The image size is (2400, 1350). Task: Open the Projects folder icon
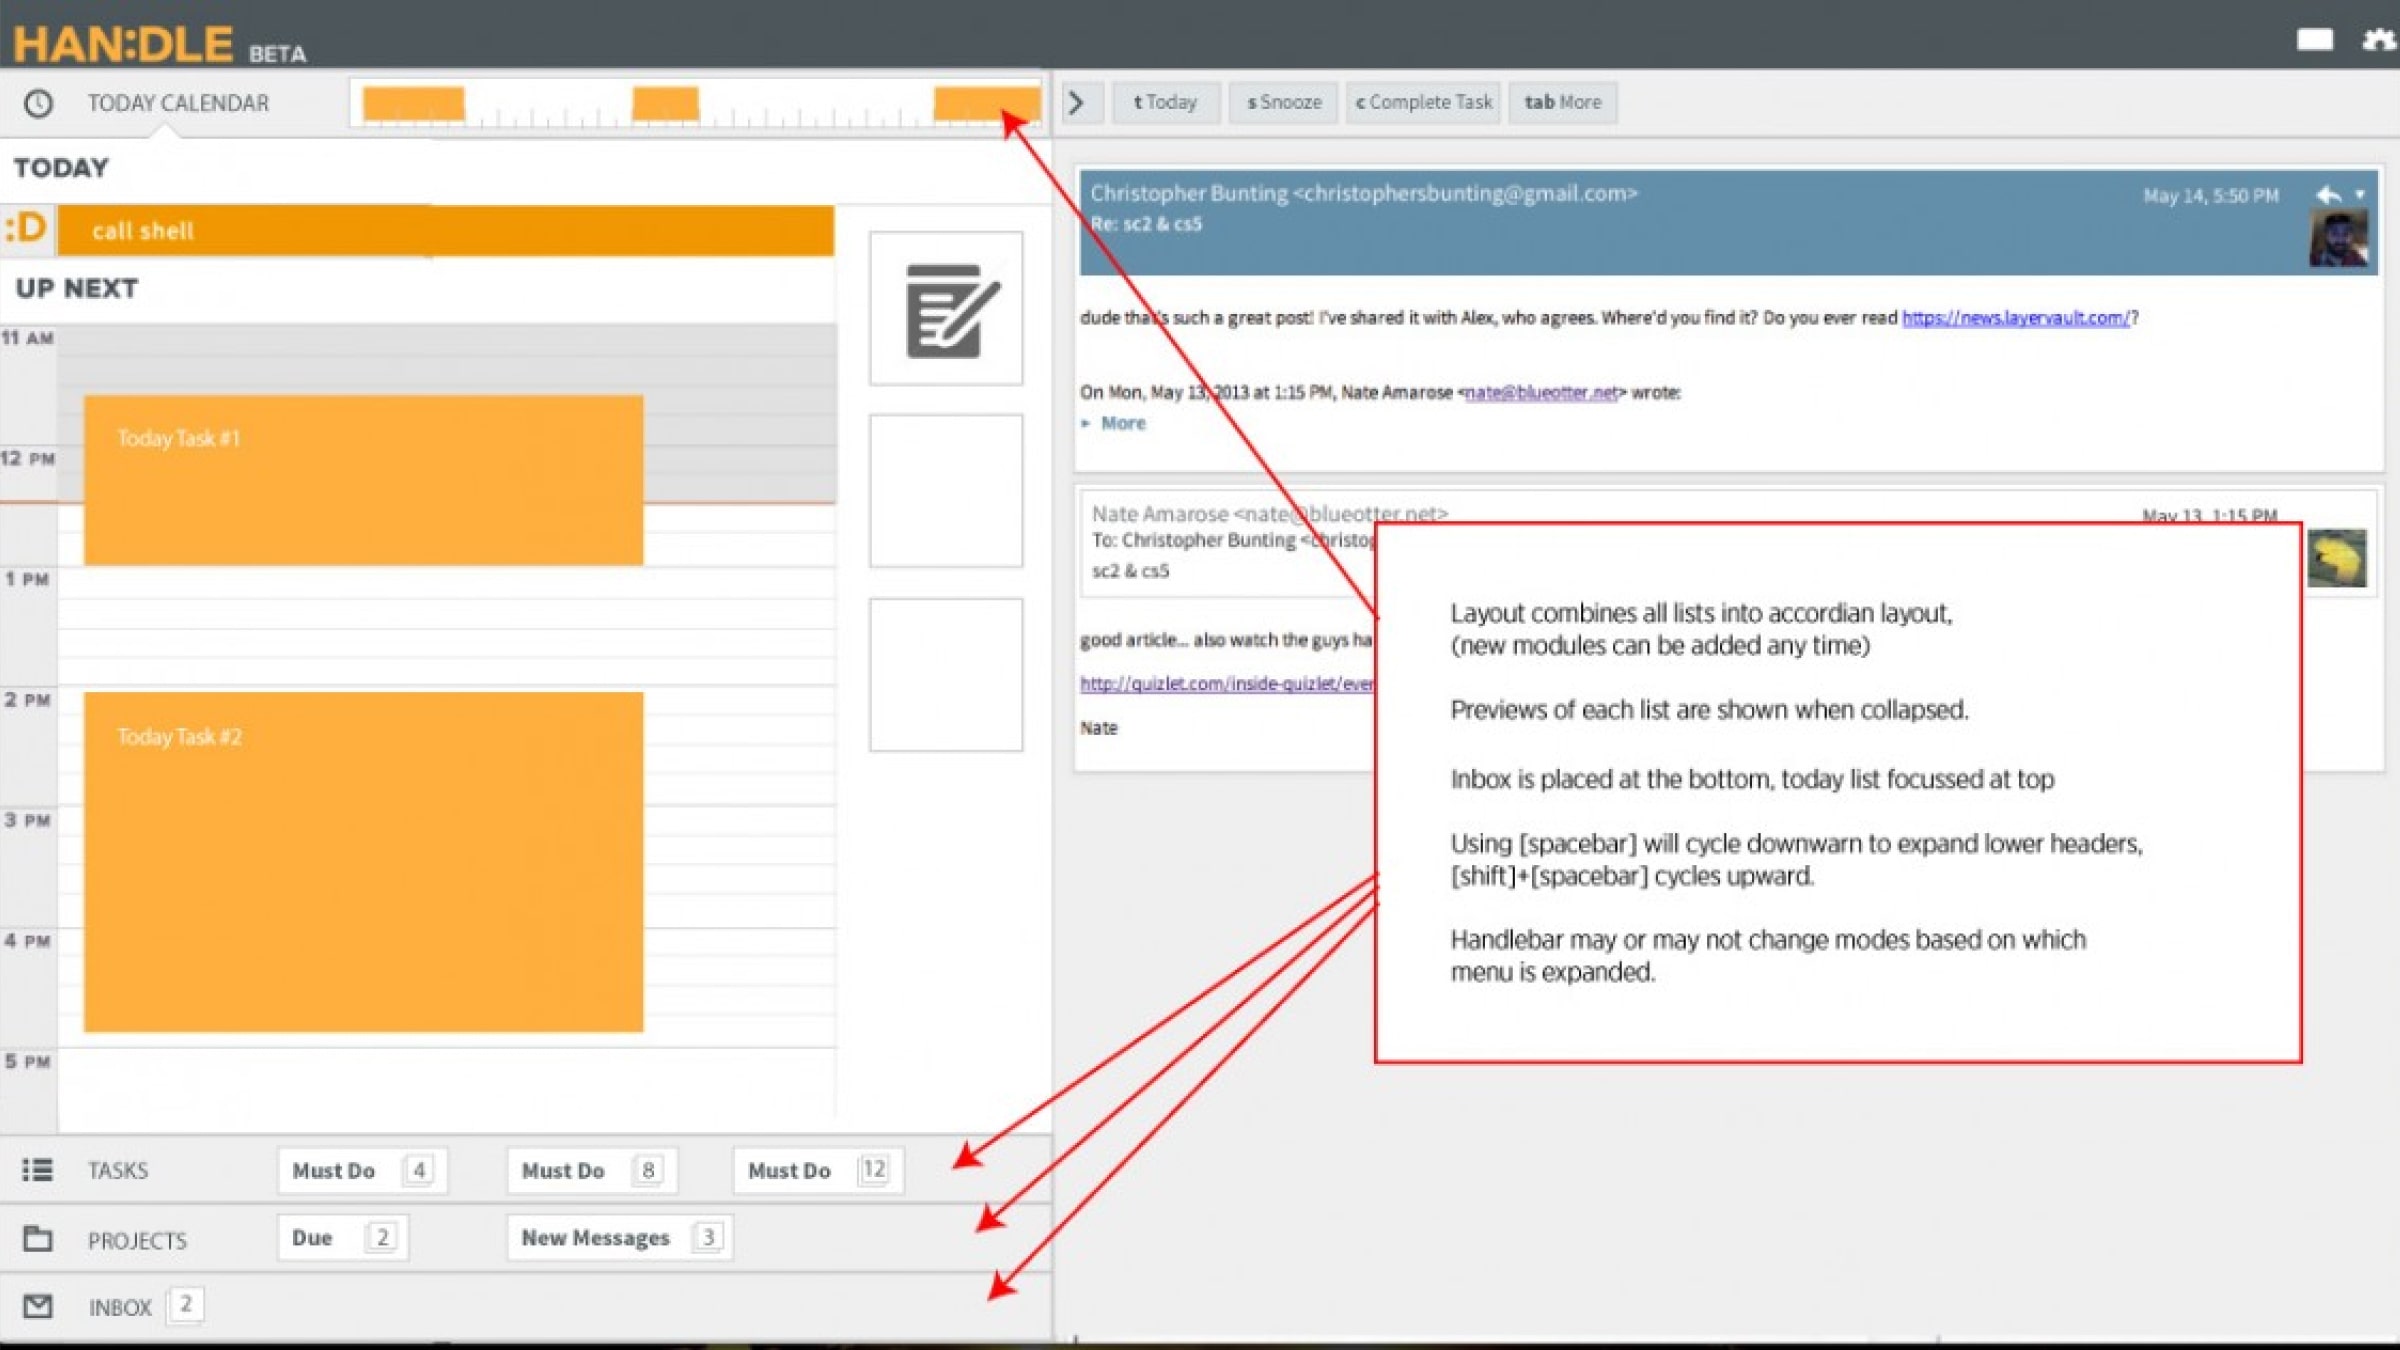click(37, 1239)
